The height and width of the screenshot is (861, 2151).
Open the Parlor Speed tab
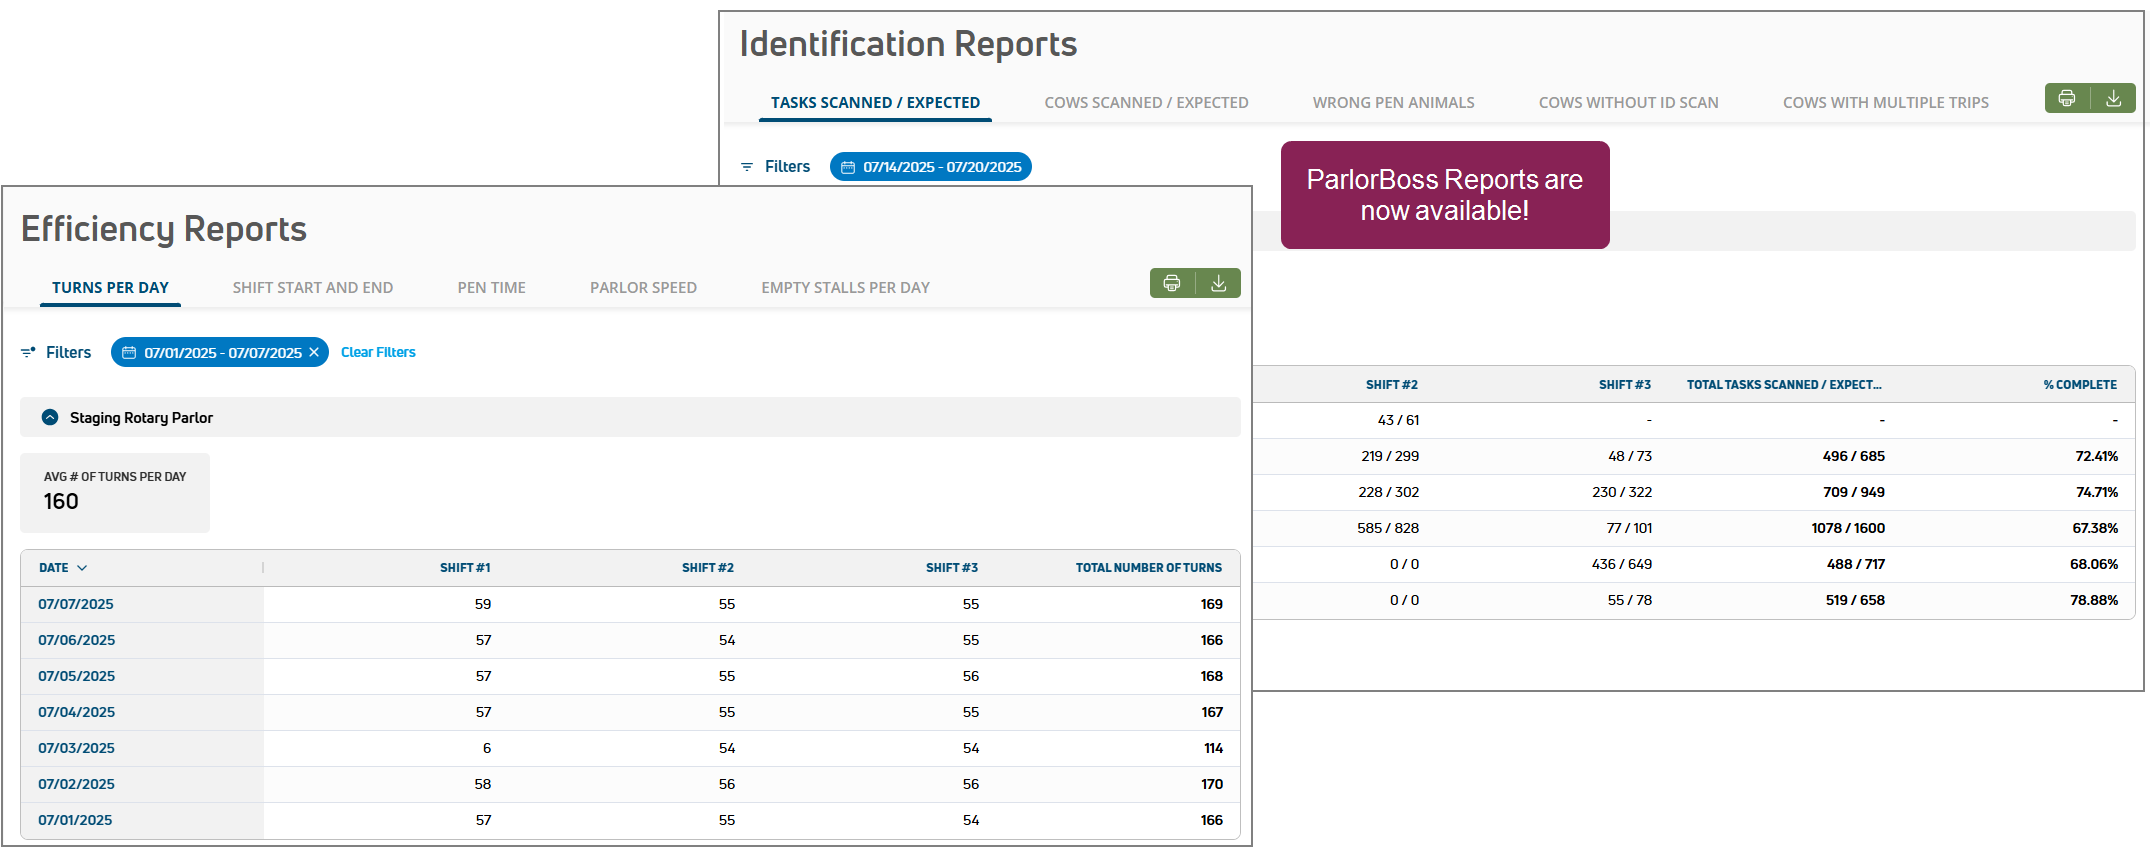coord(643,288)
